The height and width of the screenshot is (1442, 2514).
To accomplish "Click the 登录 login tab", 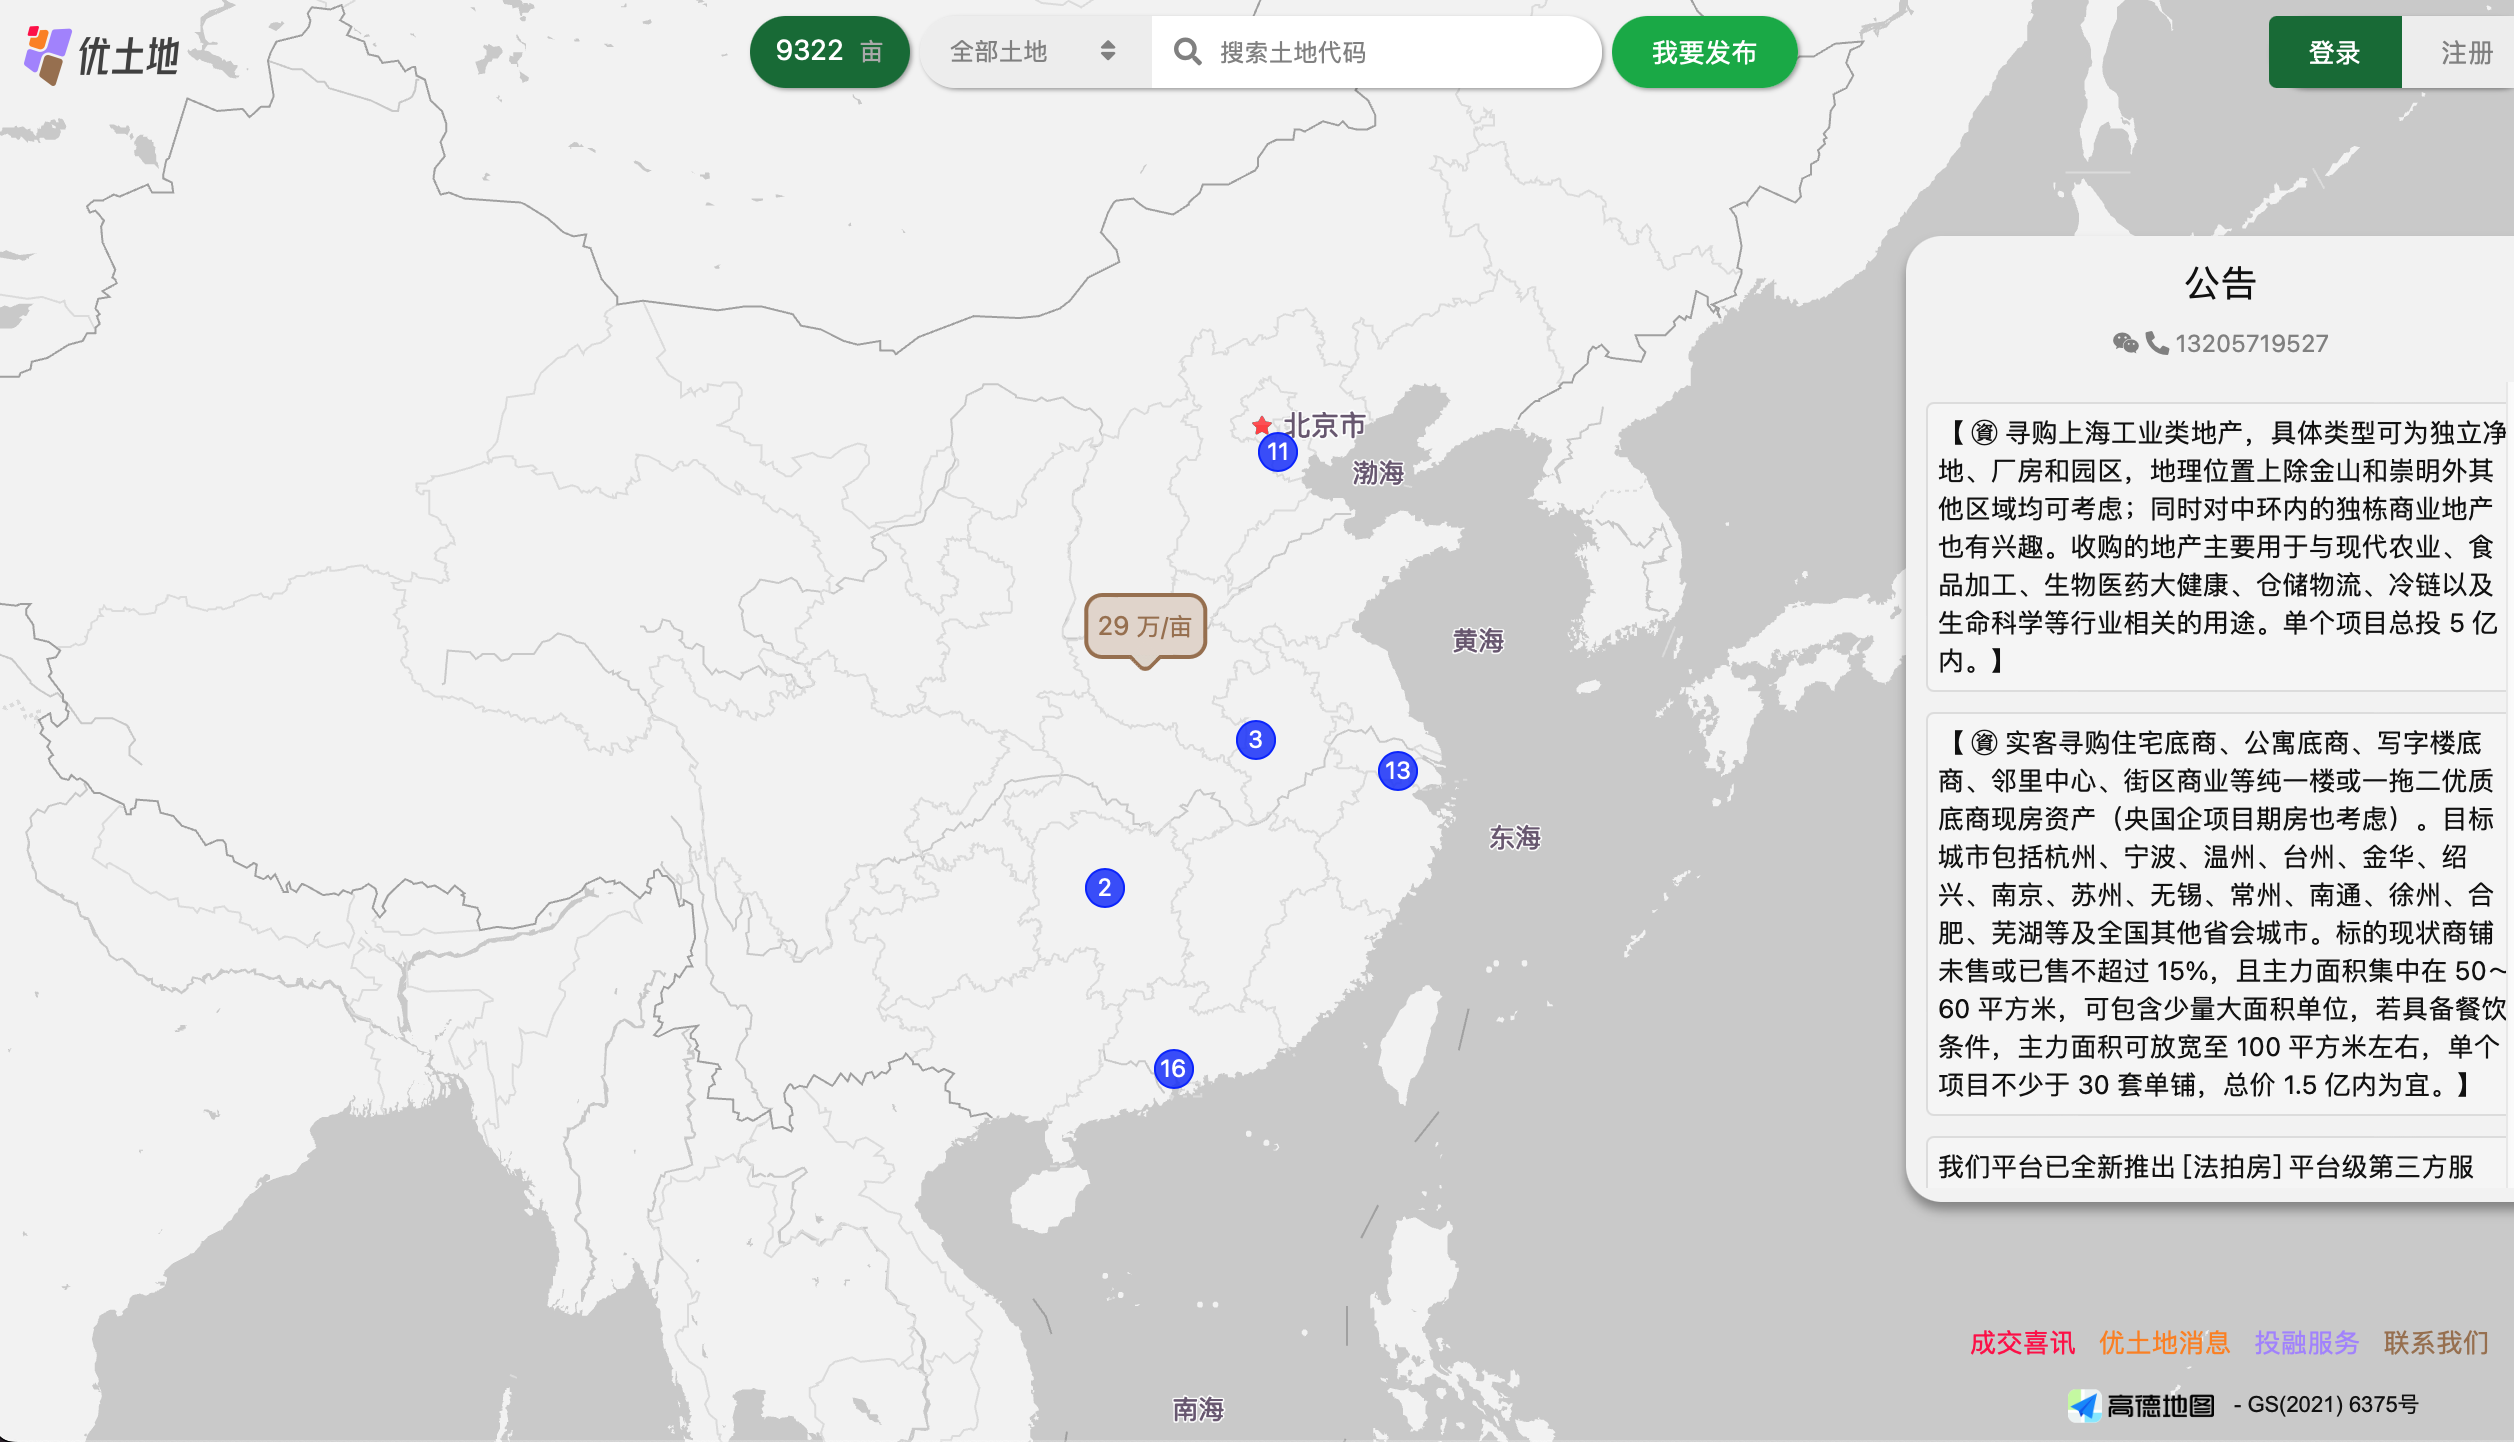I will pos(2334,52).
